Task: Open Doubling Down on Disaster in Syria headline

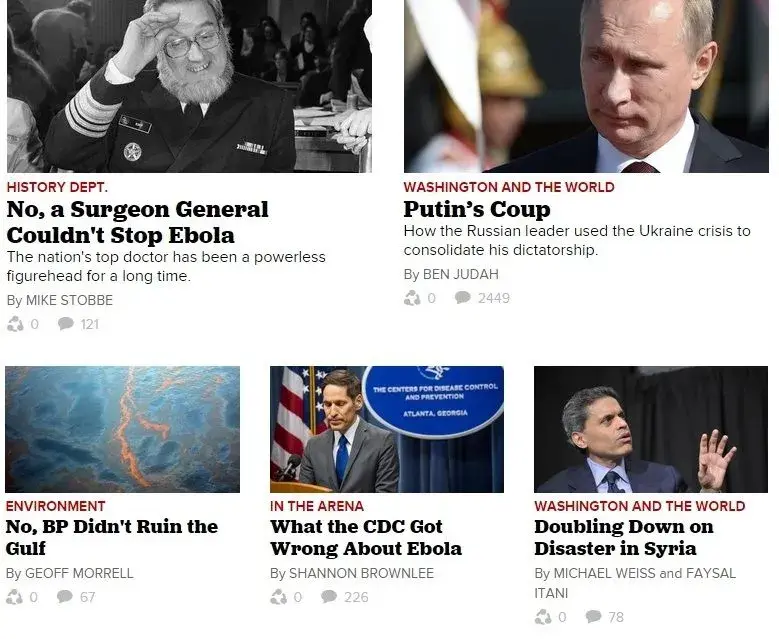Action: [x=623, y=538]
